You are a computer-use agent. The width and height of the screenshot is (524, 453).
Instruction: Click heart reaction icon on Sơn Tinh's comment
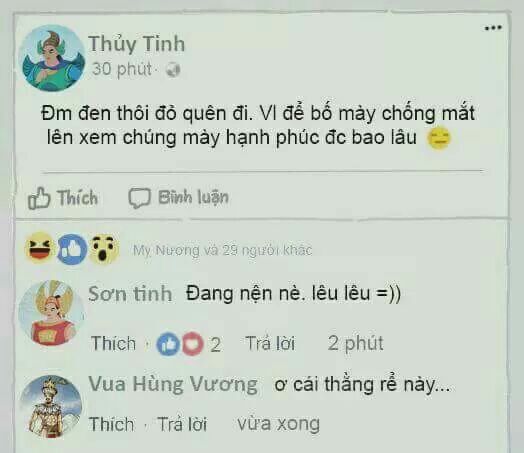click(x=193, y=344)
